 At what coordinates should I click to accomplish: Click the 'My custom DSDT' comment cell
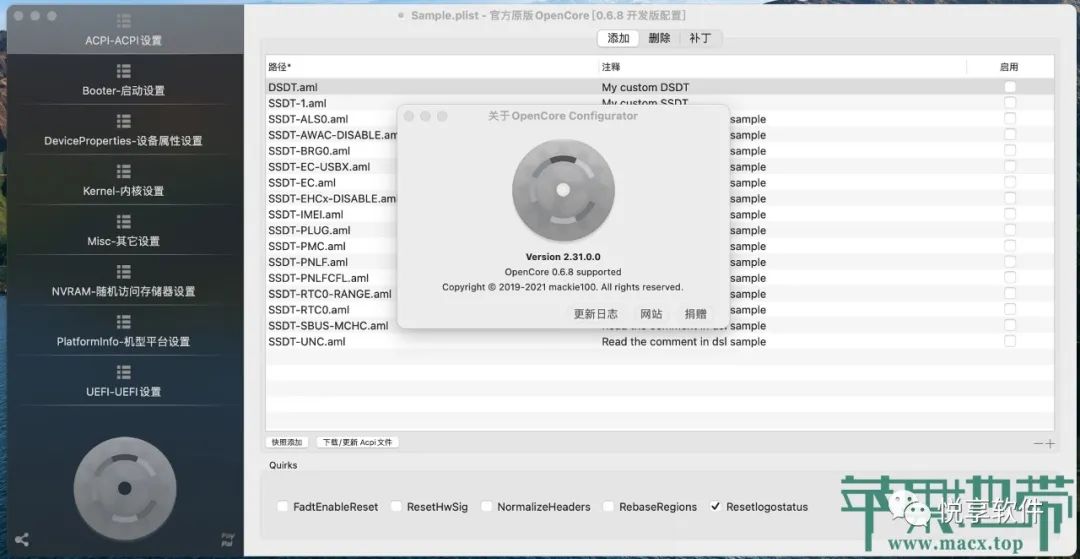pyautogui.click(x=645, y=87)
